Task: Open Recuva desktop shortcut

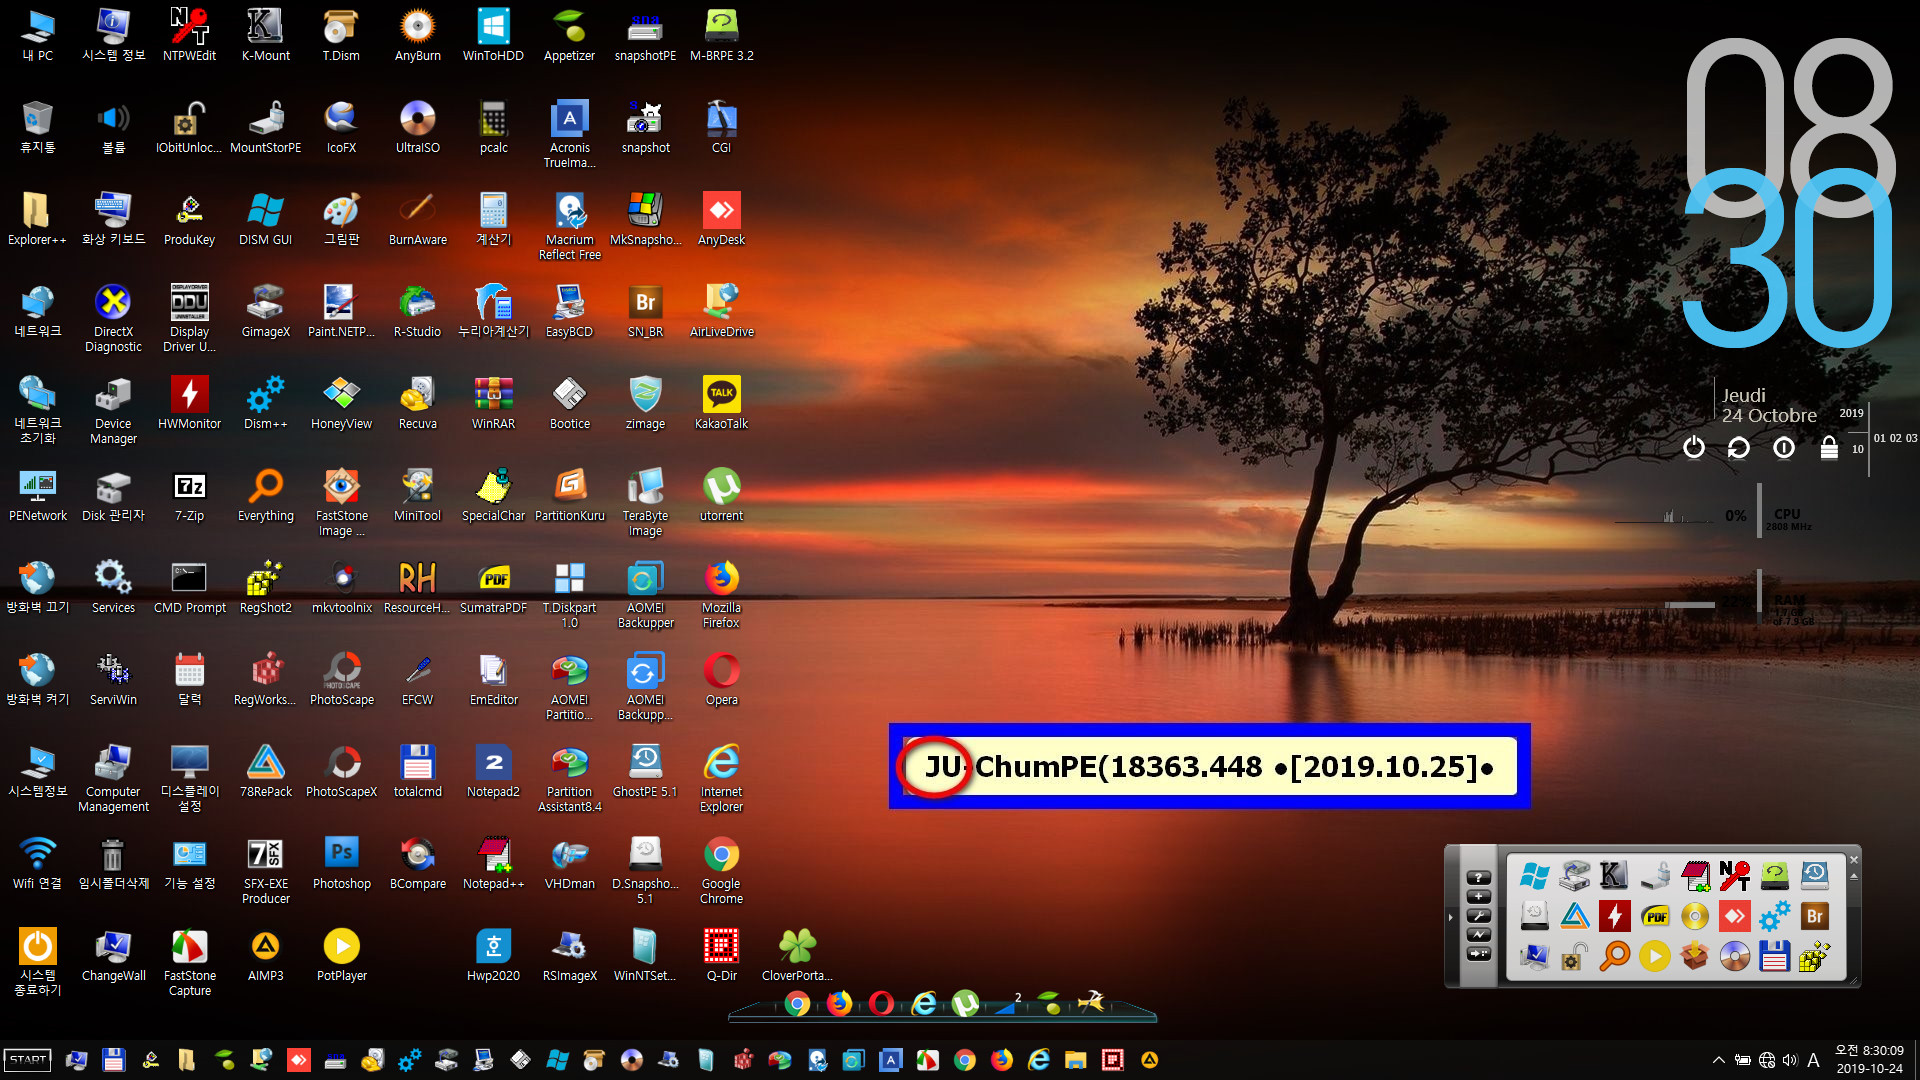Action: point(417,403)
